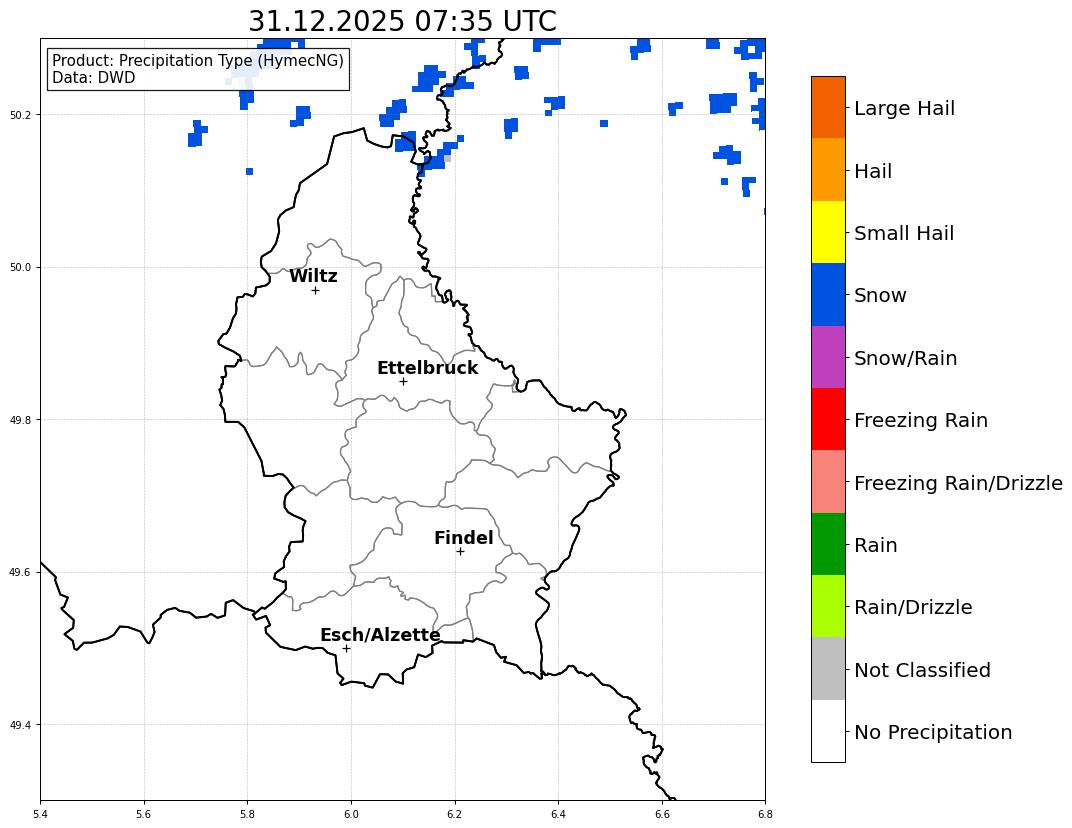Image resolution: width=1072 pixels, height=828 pixels.
Task: Click the Findel city label
Action: [464, 538]
